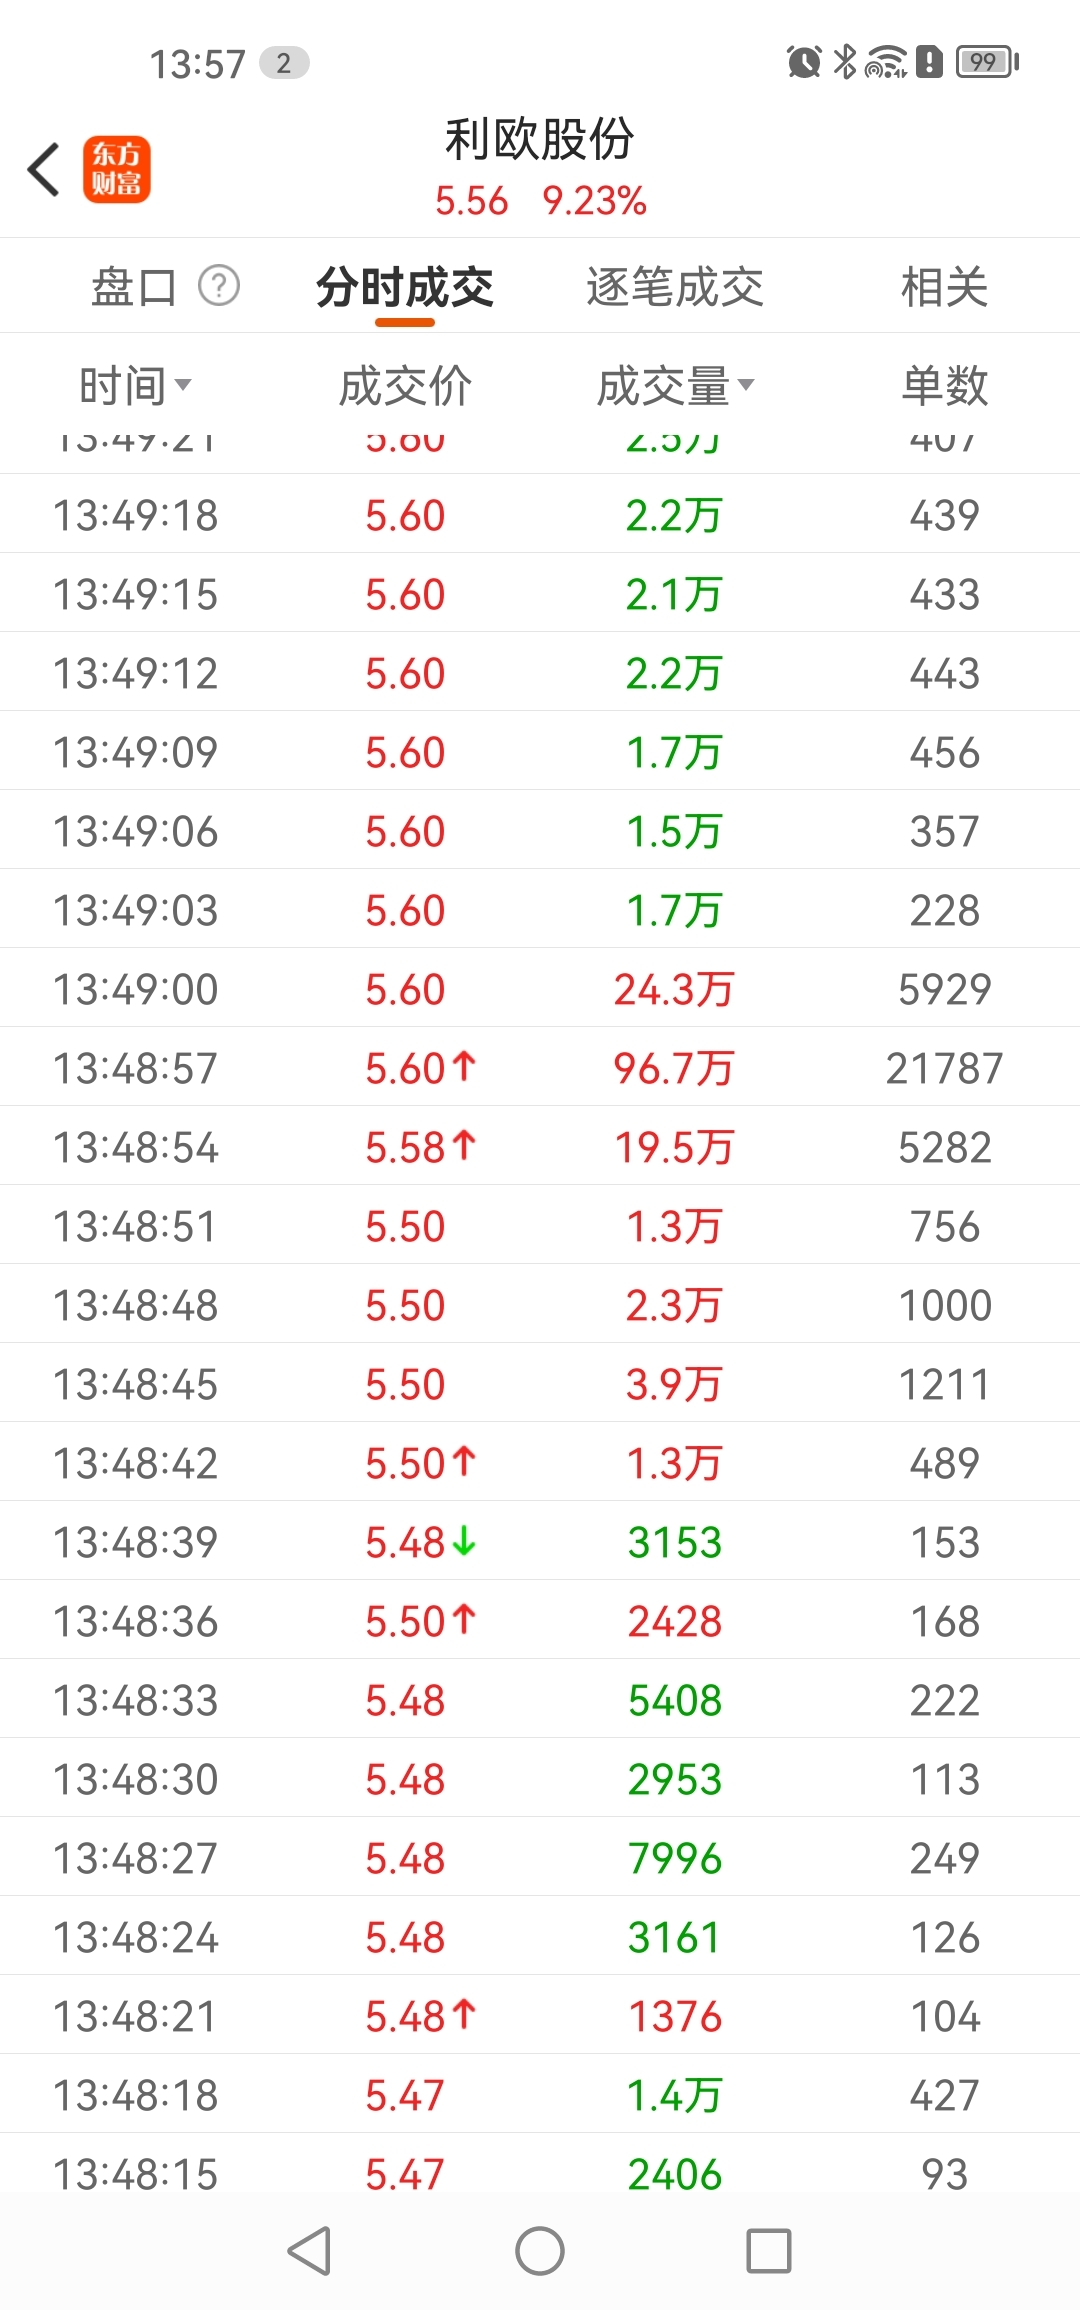This screenshot has width=1080, height=2310.
Task: Tap the notification count badge 2
Action: pyautogui.click(x=284, y=63)
